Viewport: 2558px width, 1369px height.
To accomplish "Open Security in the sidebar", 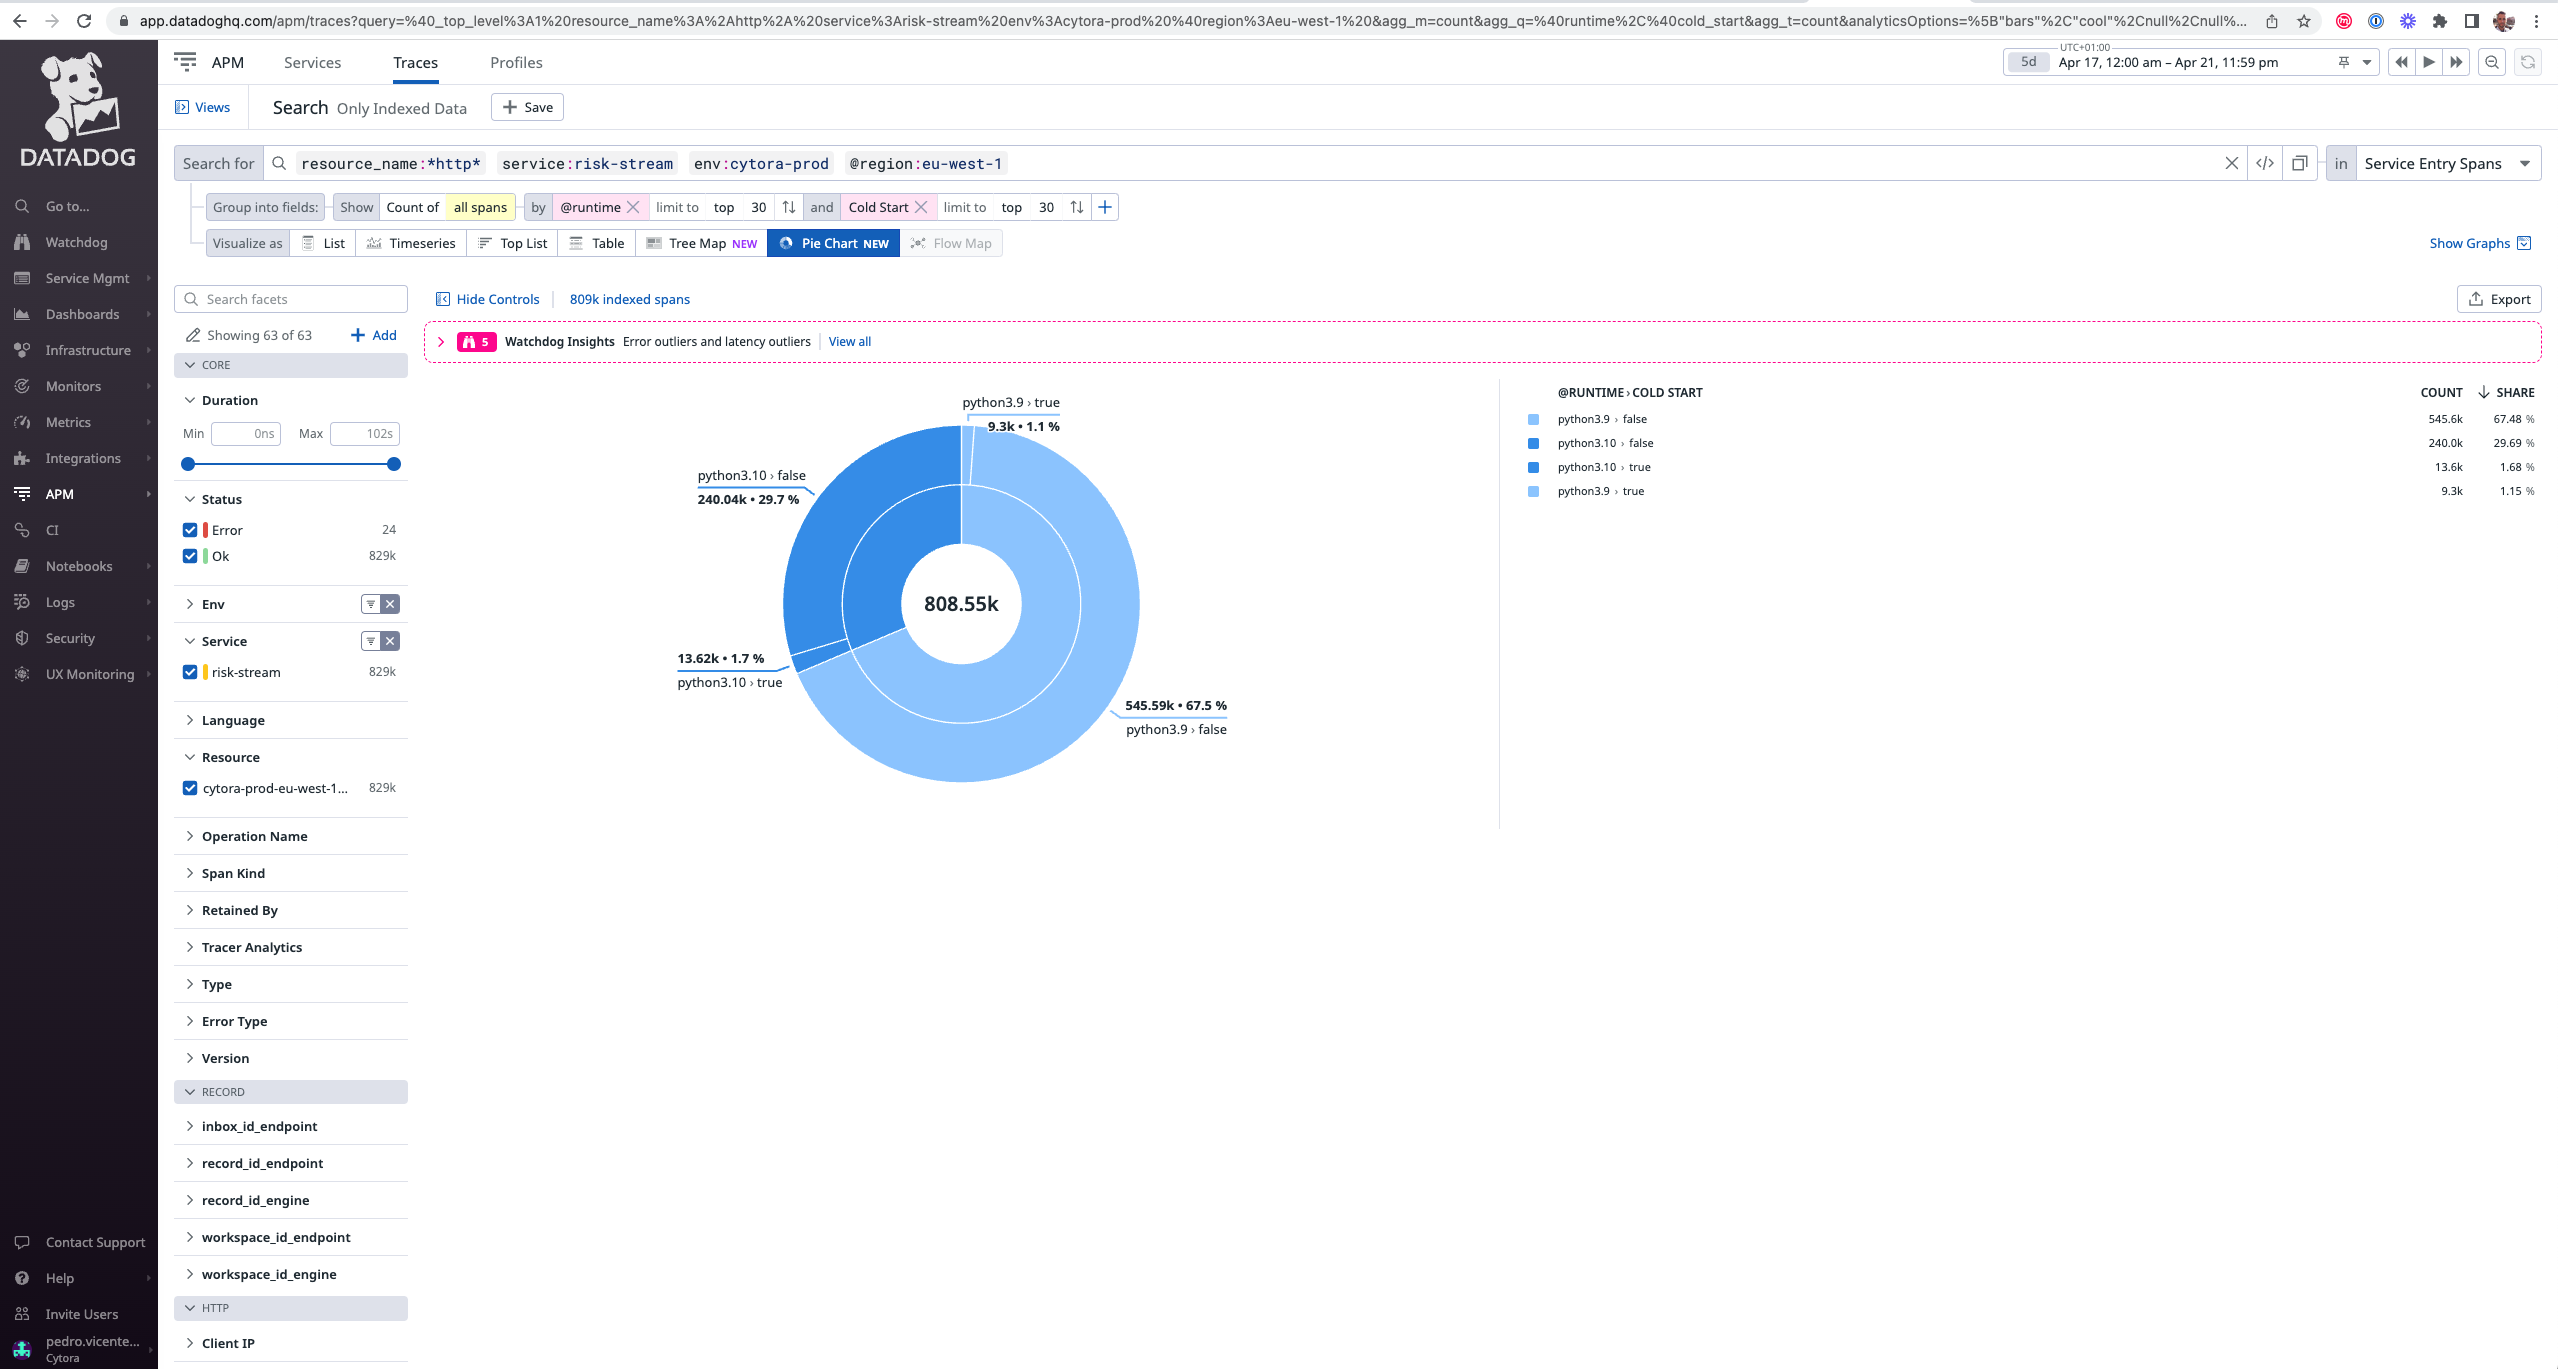I will [x=70, y=638].
